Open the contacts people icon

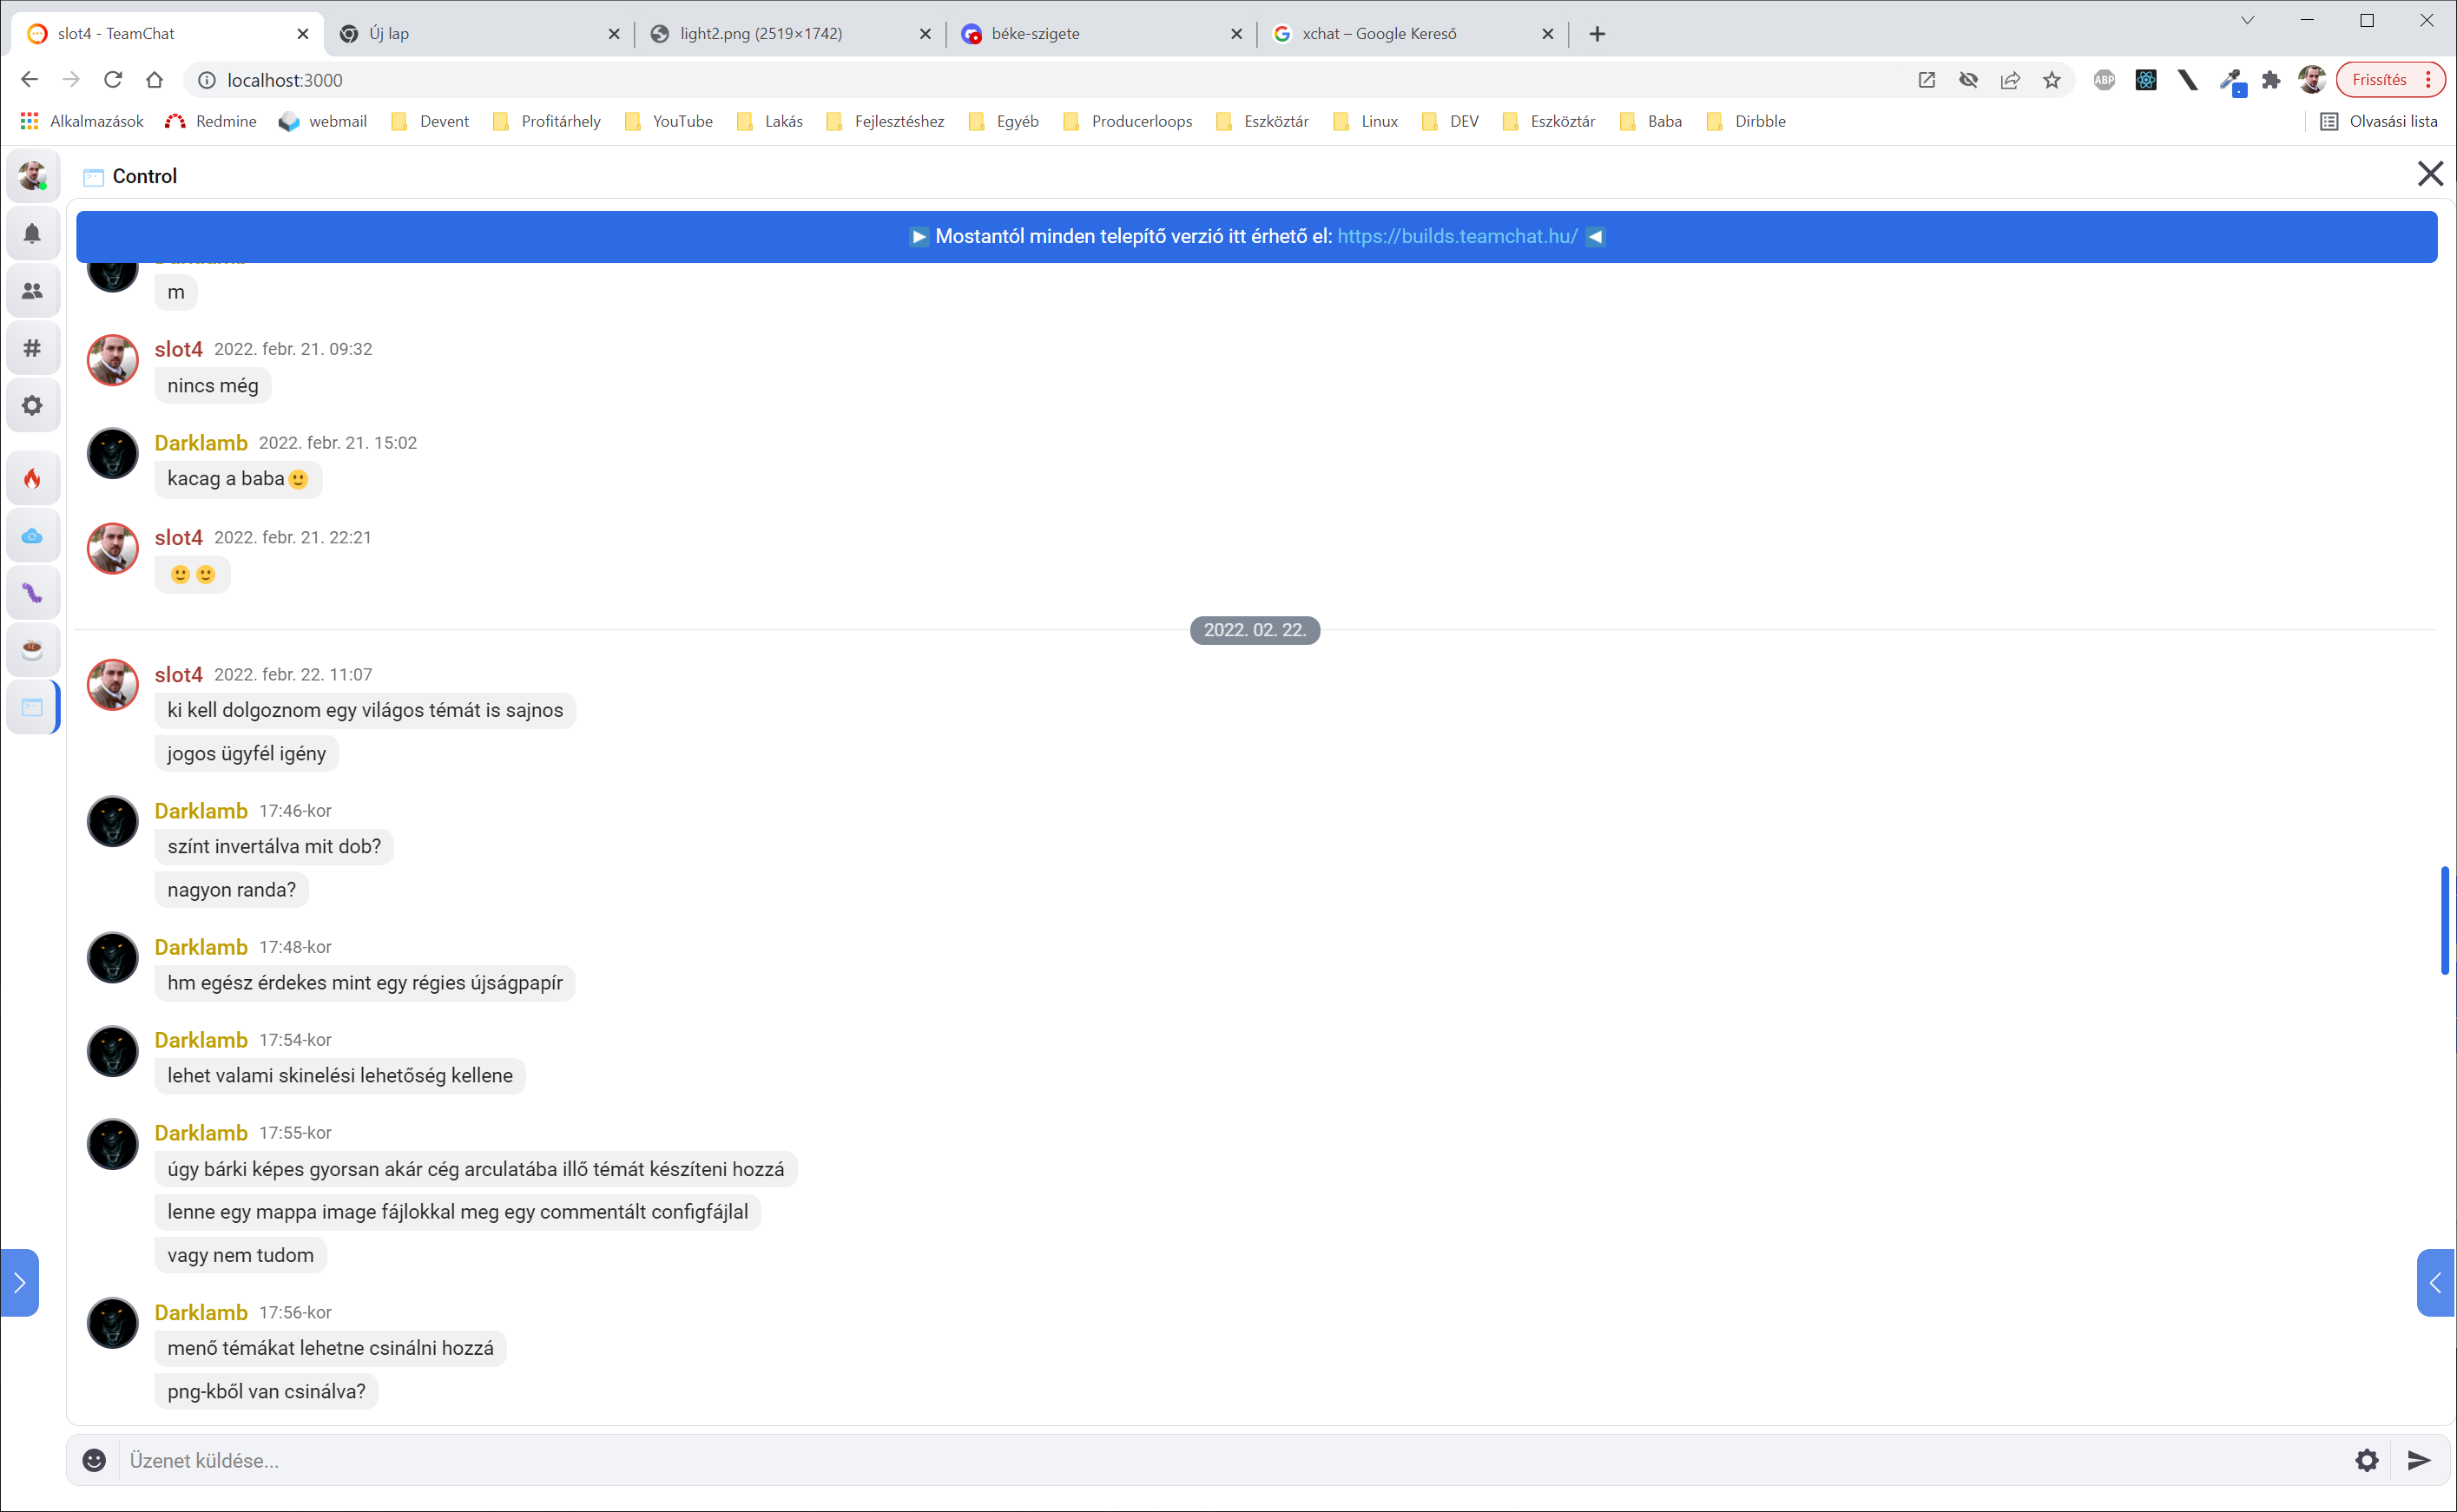[x=32, y=291]
